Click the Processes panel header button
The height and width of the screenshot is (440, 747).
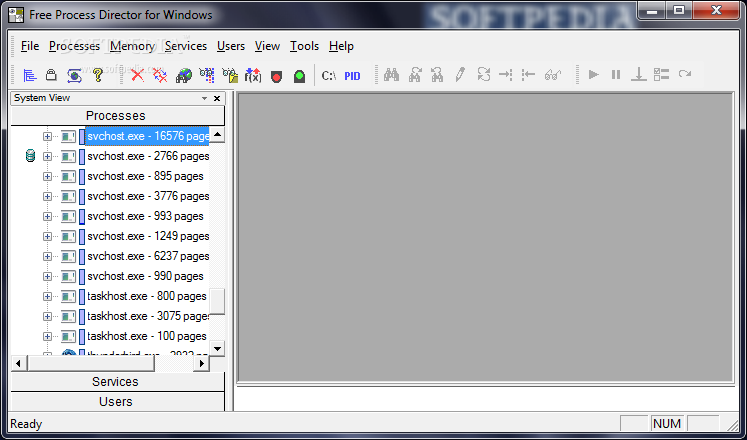click(117, 116)
